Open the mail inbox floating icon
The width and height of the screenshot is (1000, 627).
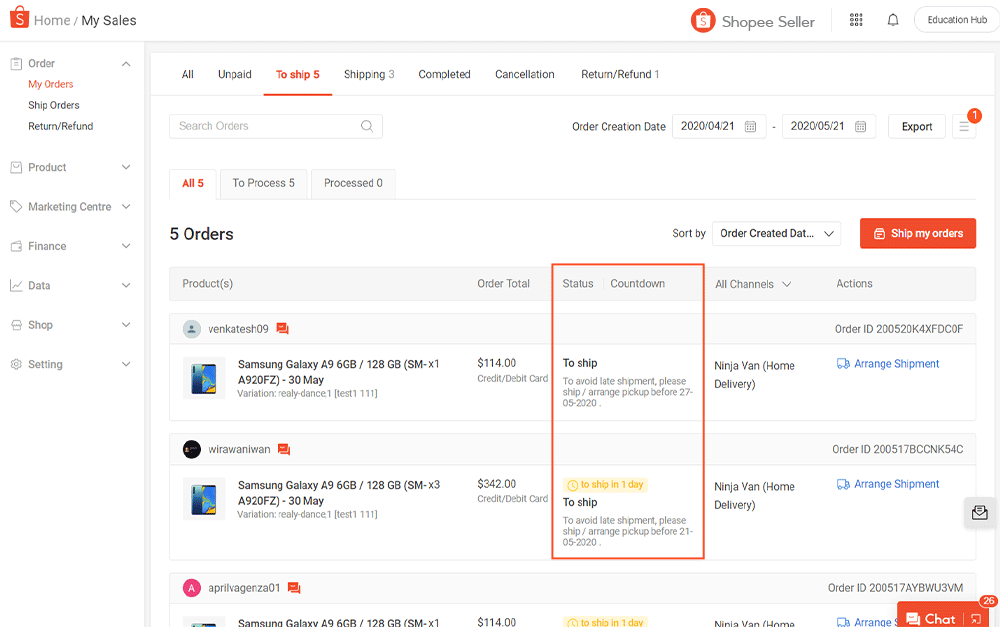(979, 513)
